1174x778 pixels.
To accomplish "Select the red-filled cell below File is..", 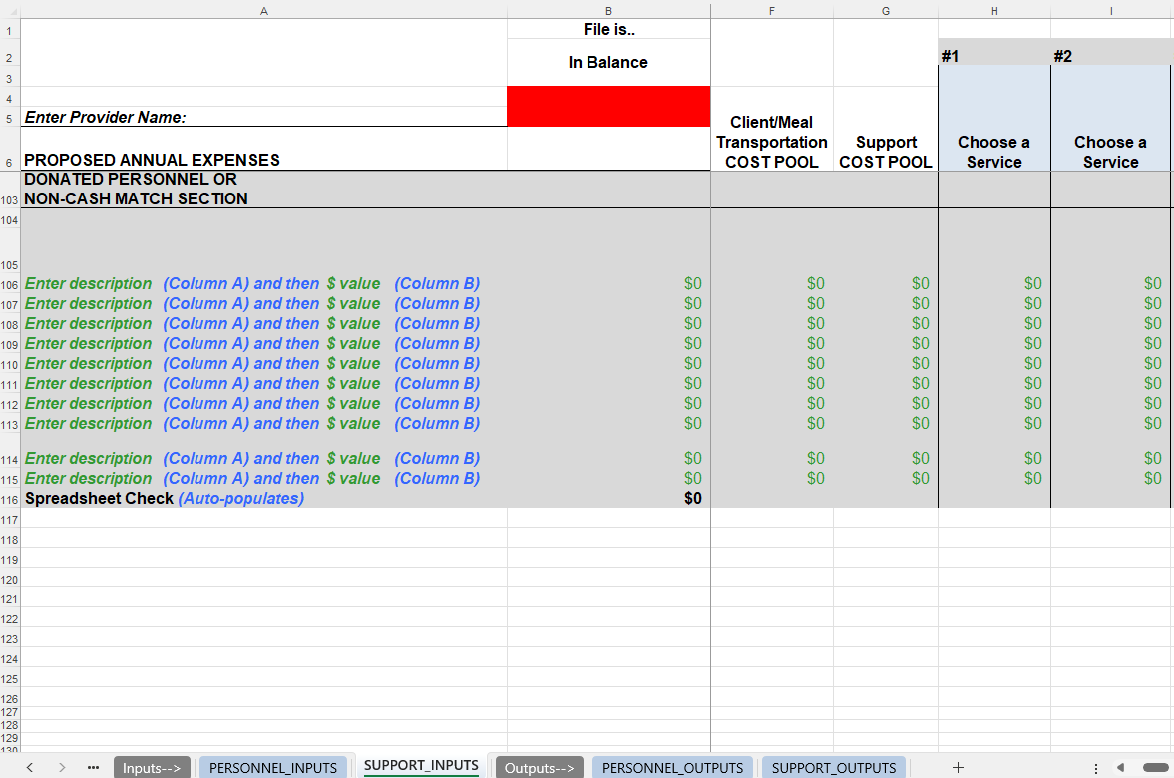I will (x=608, y=105).
